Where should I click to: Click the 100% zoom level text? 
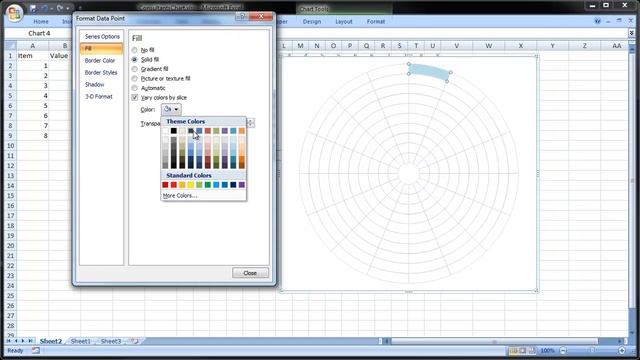(547, 351)
